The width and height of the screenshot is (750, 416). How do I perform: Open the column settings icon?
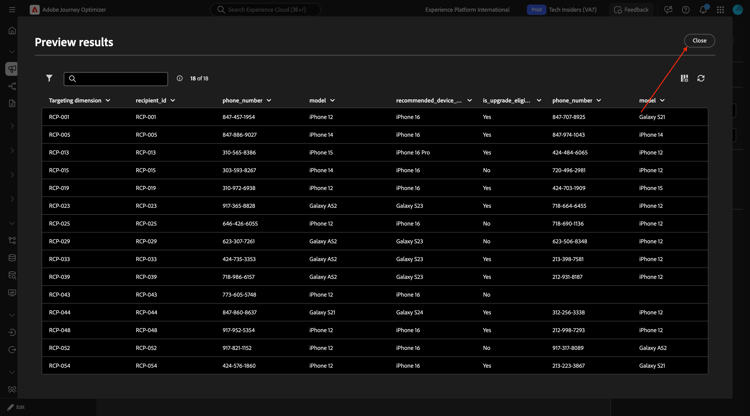[x=684, y=78]
